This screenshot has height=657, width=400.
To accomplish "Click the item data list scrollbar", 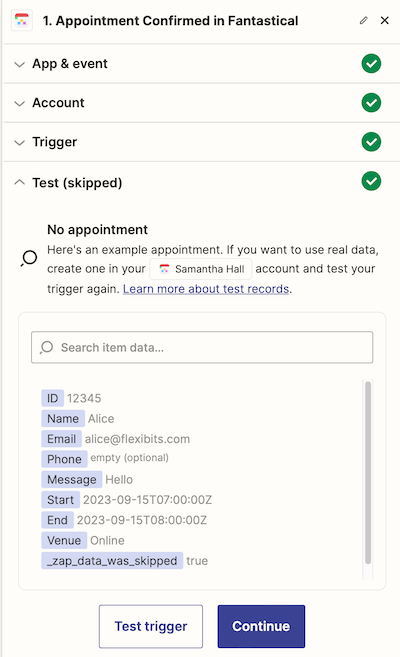I will (x=368, y=473).
